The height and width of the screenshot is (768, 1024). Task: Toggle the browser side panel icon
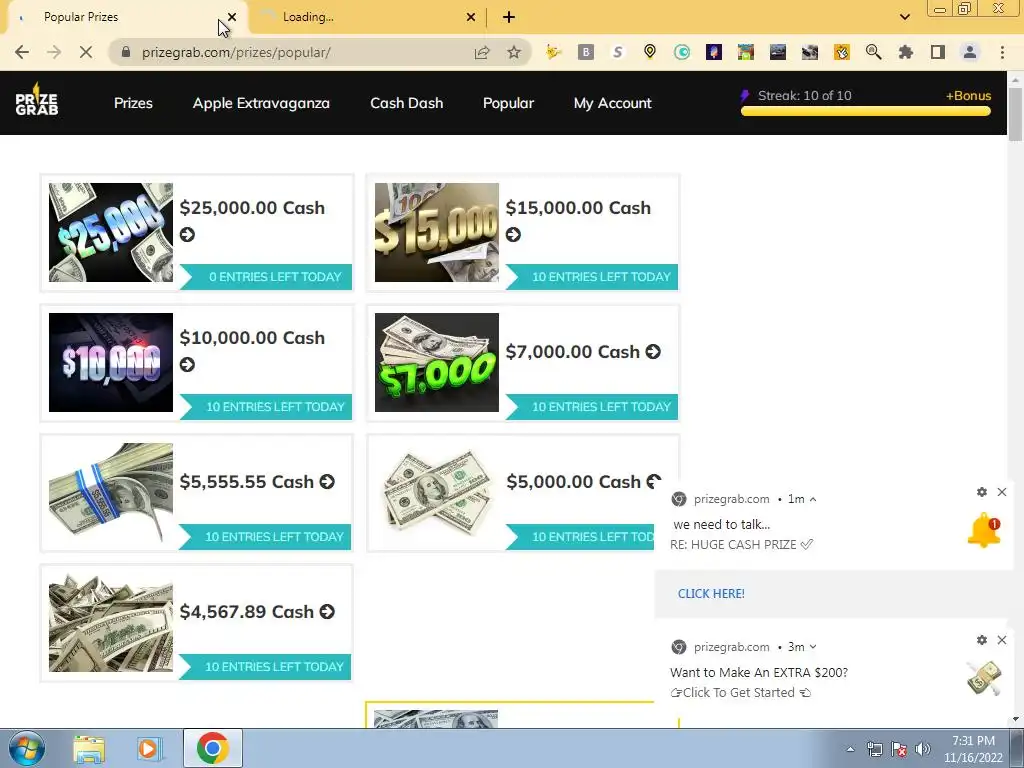pos(937,52)
